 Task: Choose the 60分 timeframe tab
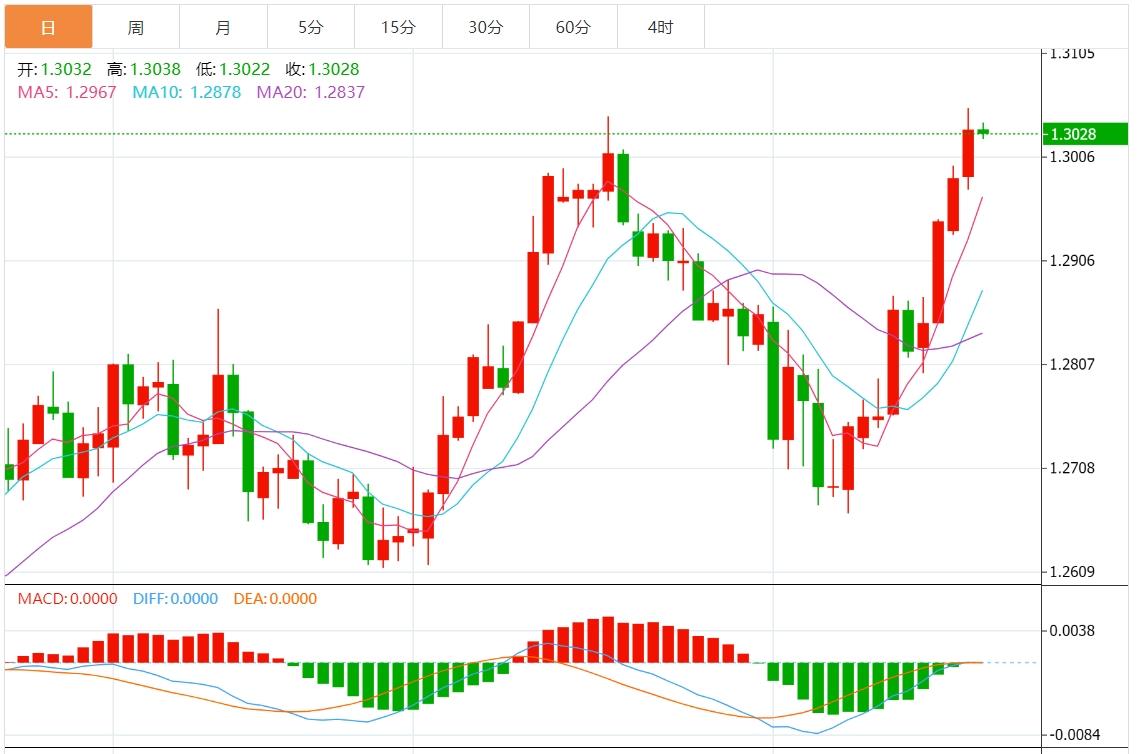[573, 27]
